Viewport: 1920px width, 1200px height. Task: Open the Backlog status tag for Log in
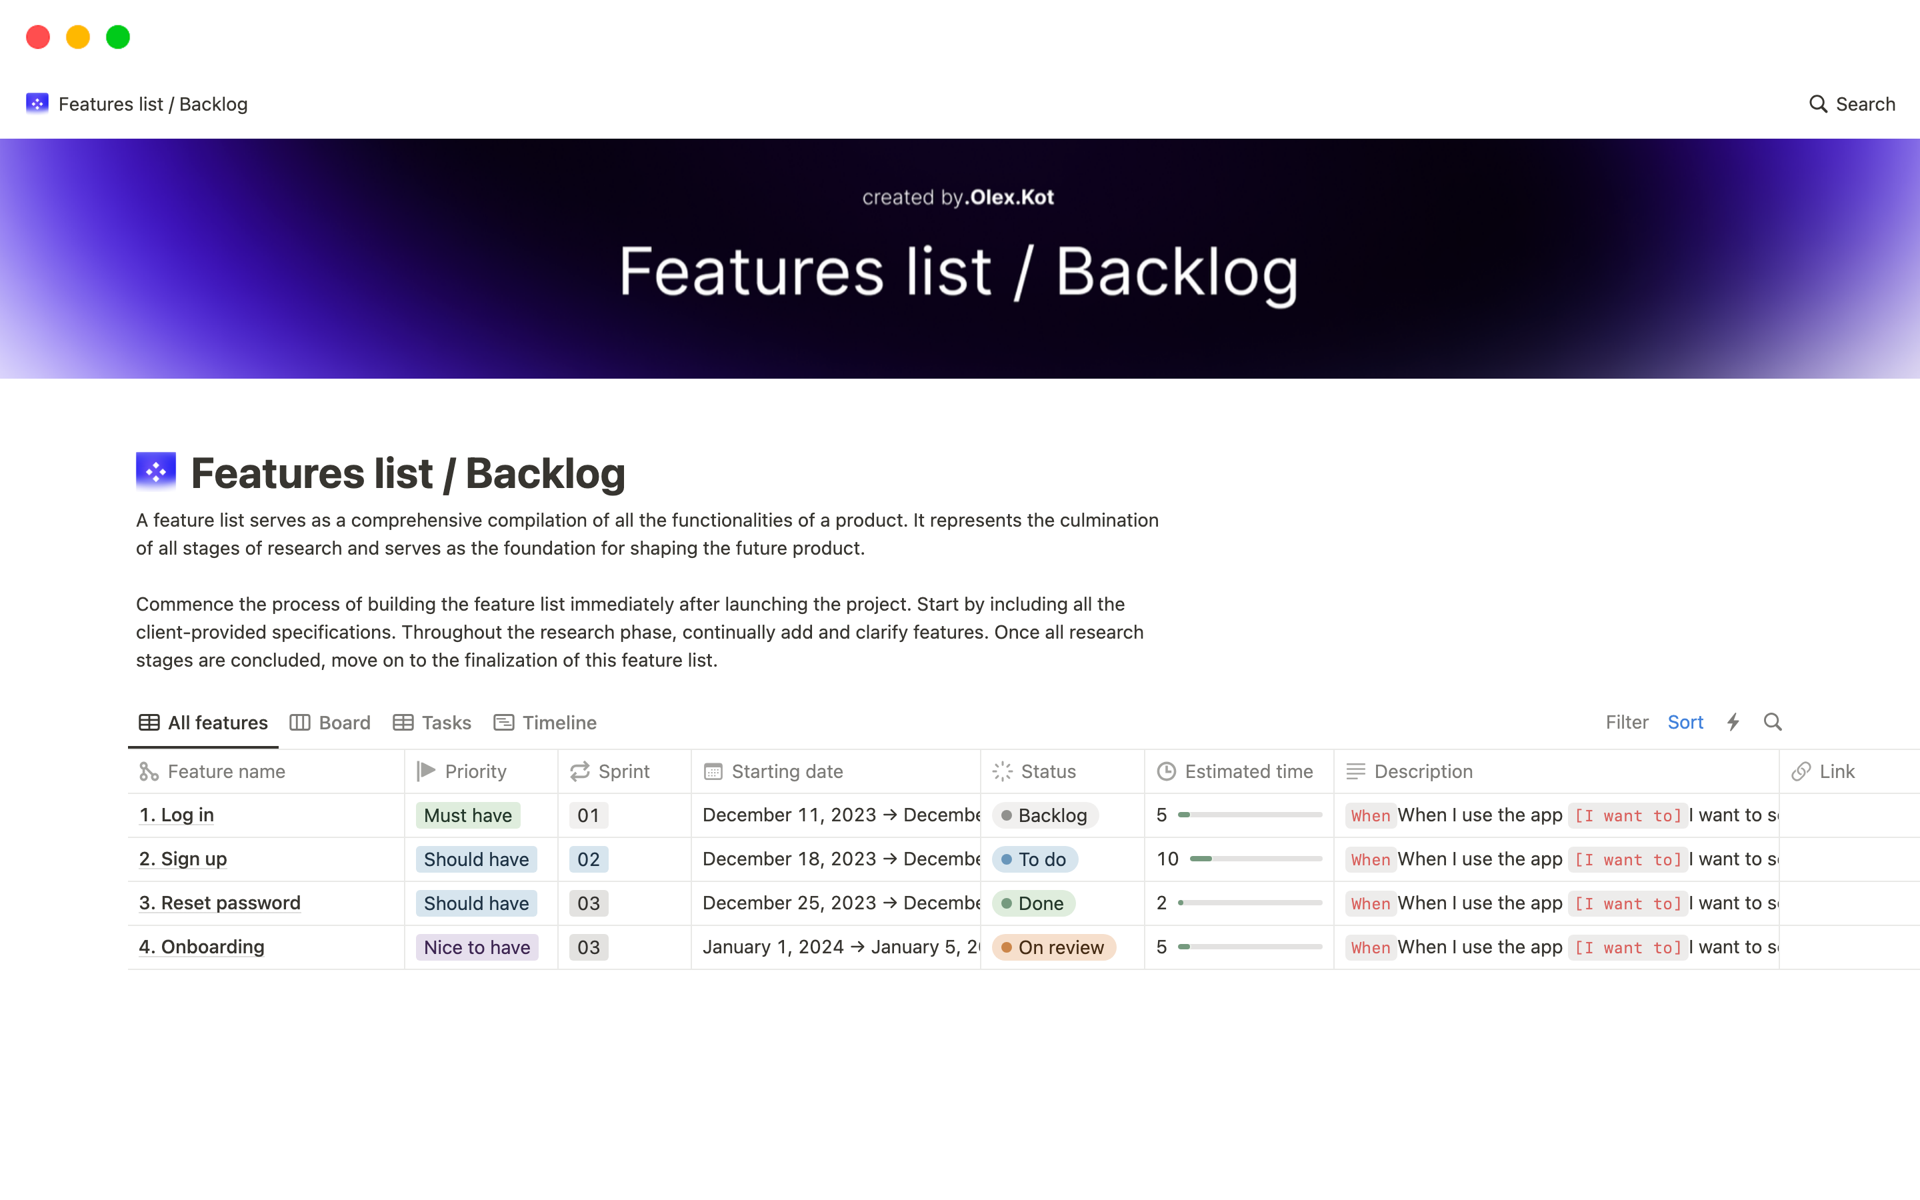pos(1044,815)
